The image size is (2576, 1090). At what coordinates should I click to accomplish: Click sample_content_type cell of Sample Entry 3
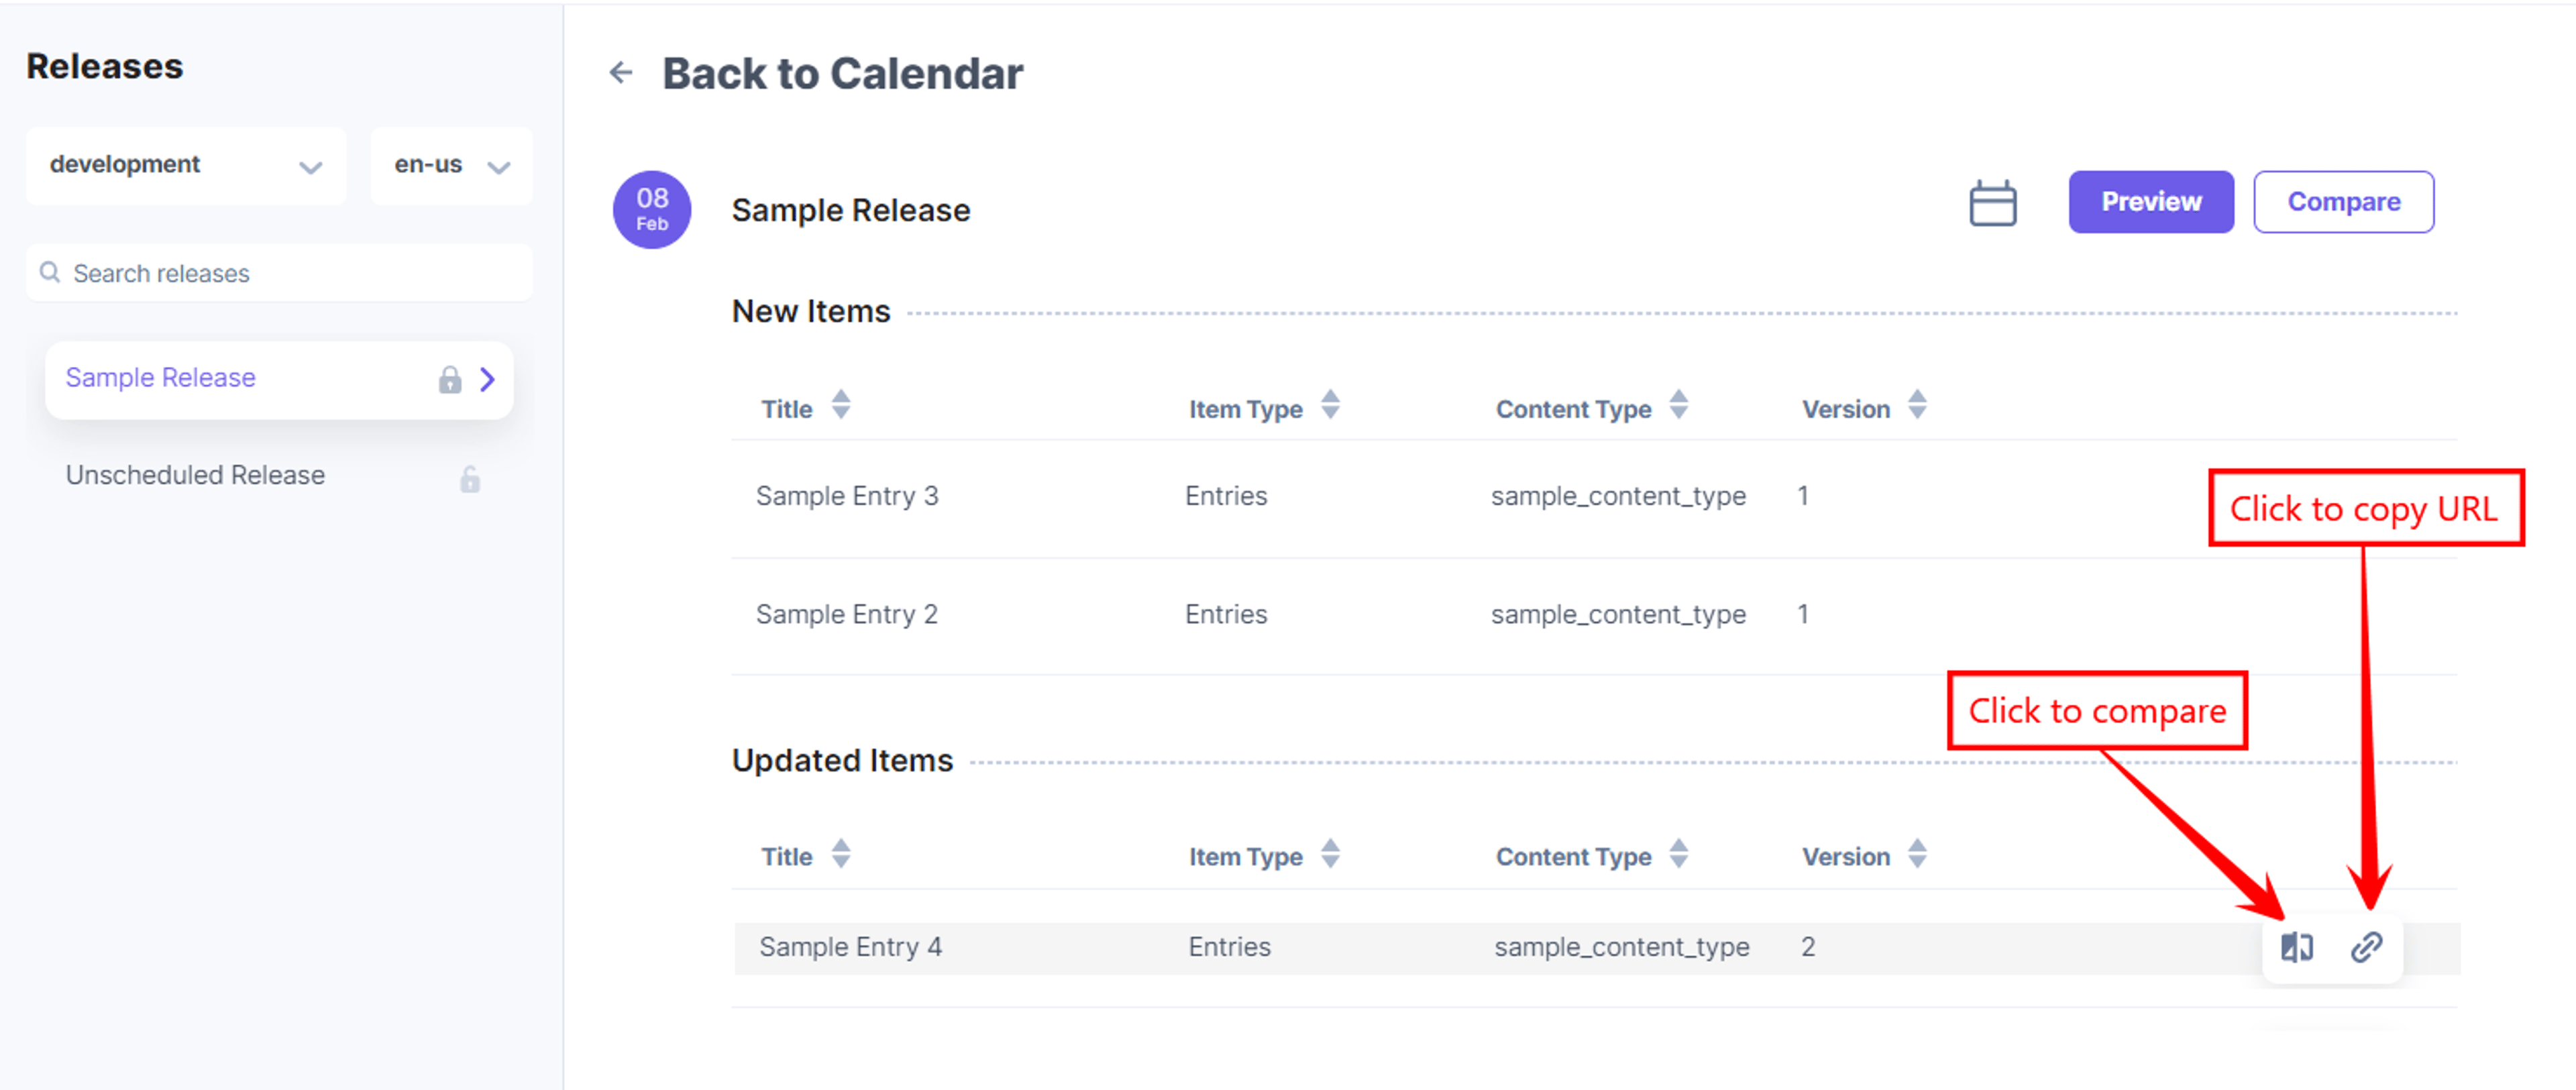coord(1618,497)
